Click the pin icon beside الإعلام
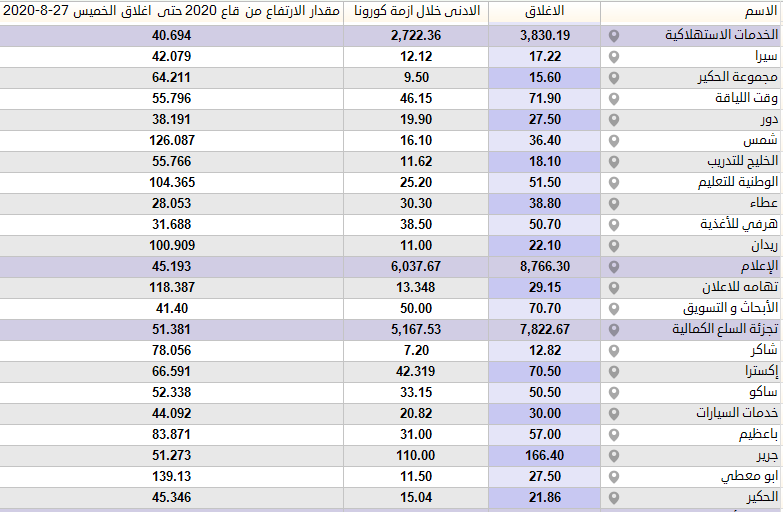The width and height of the screenshot is (783, 512). tap(614, 267)
